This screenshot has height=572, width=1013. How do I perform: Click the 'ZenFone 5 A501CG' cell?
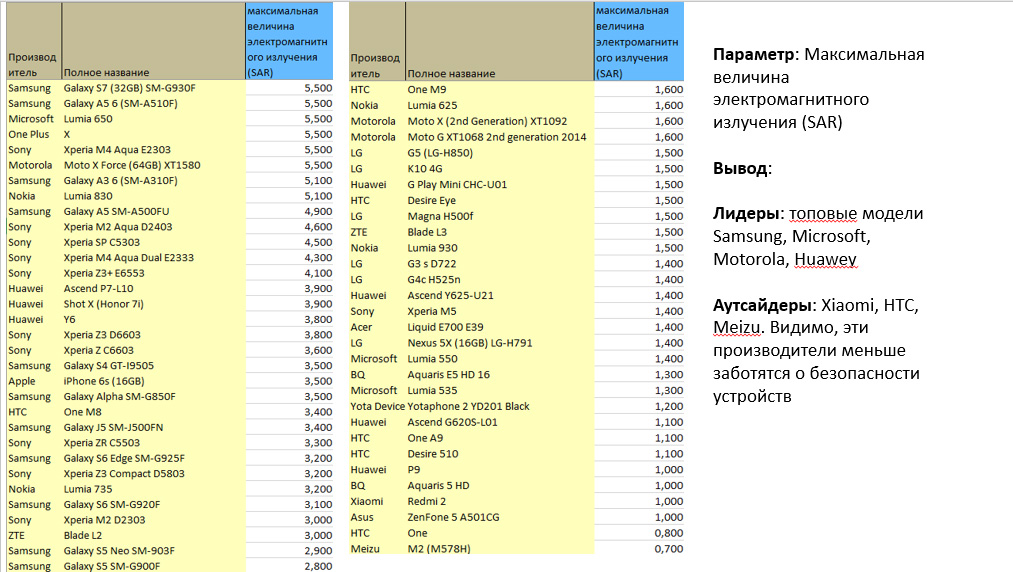[500, 517]
